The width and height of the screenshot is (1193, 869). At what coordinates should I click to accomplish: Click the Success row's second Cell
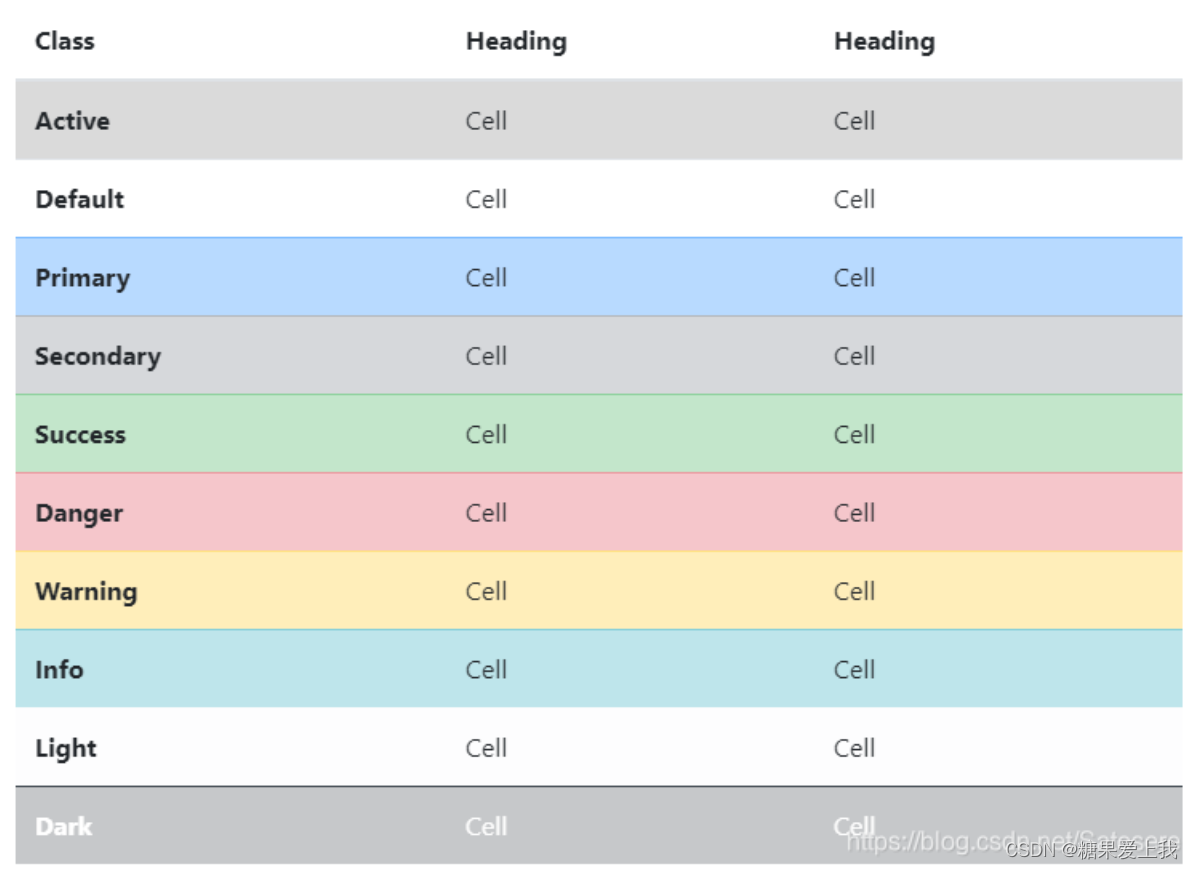click(854, 435)
